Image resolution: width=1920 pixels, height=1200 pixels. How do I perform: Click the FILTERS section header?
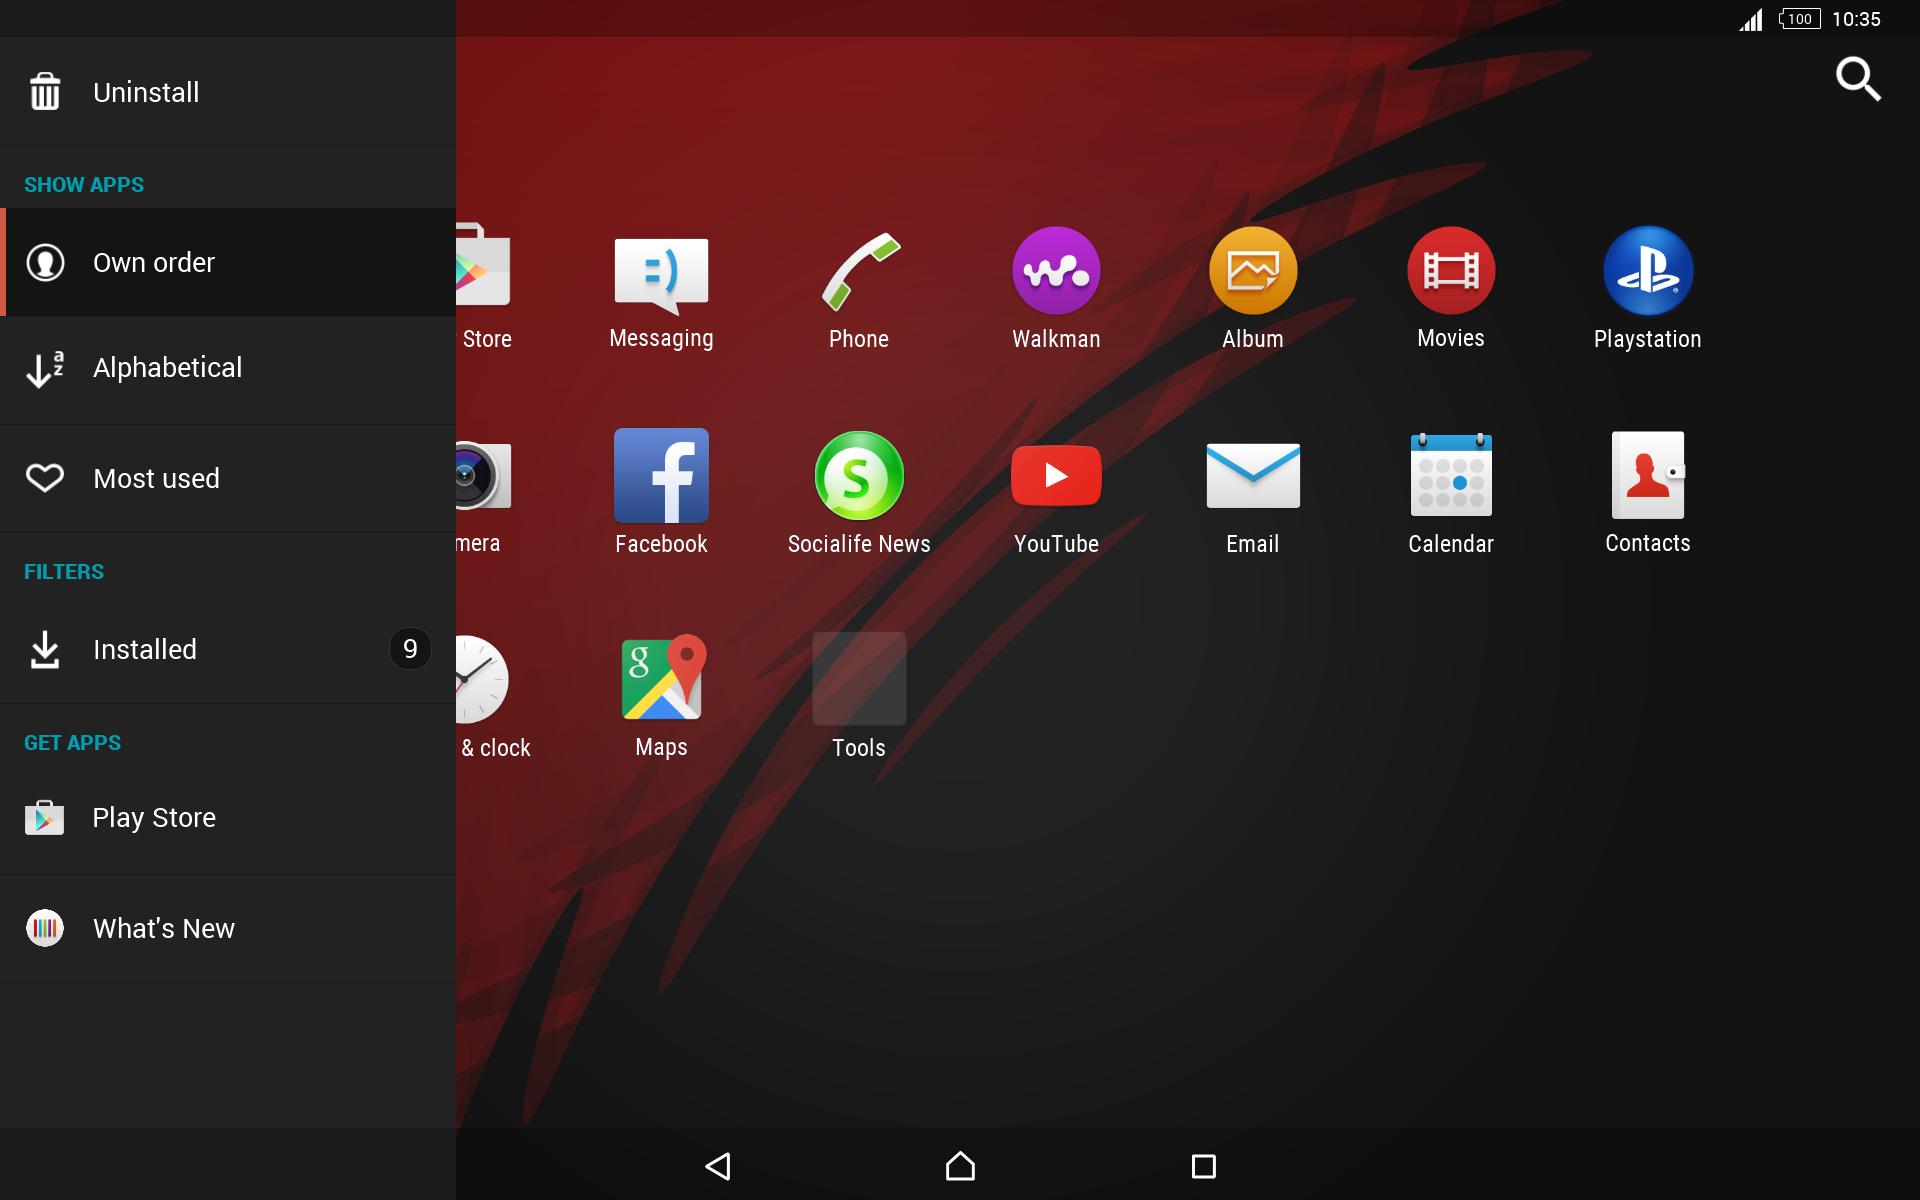(x=64, y=572)
